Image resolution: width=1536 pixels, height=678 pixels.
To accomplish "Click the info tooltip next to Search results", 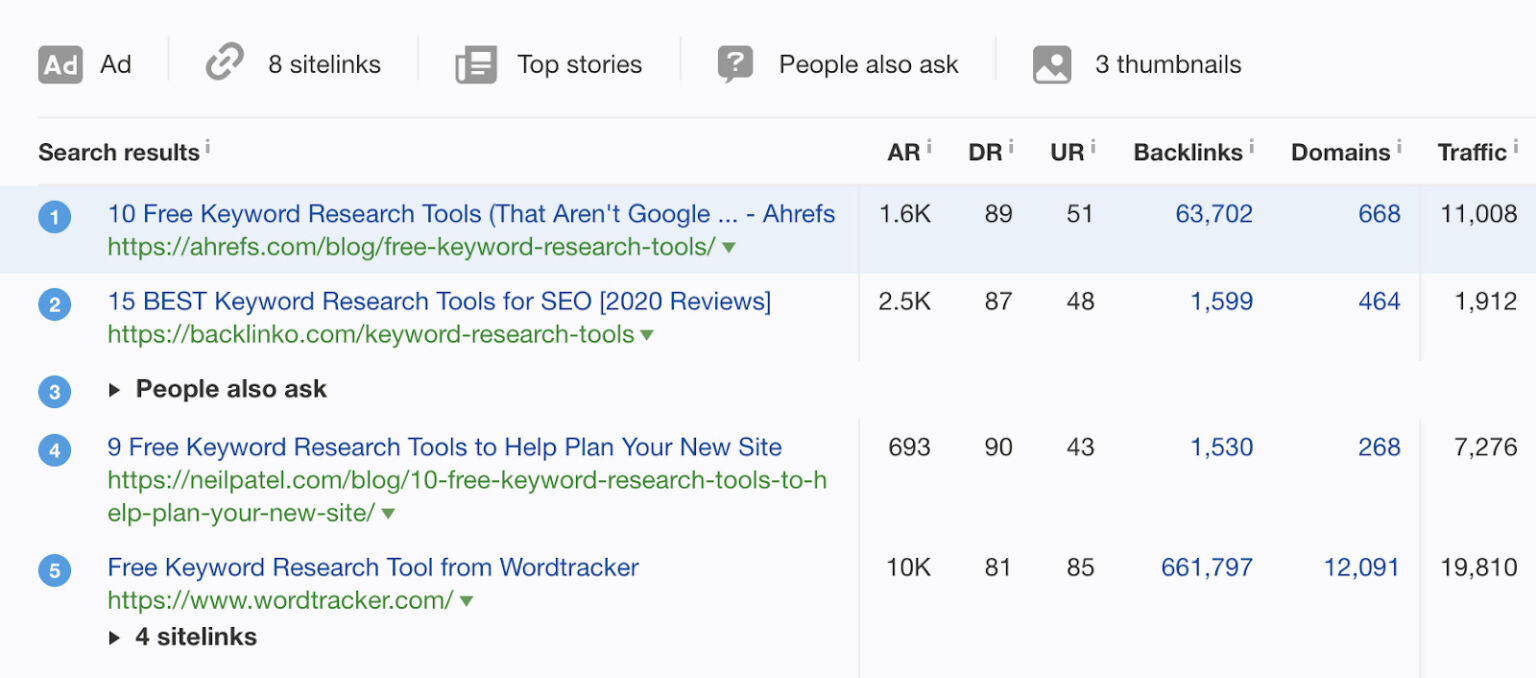I will [209, 146].
